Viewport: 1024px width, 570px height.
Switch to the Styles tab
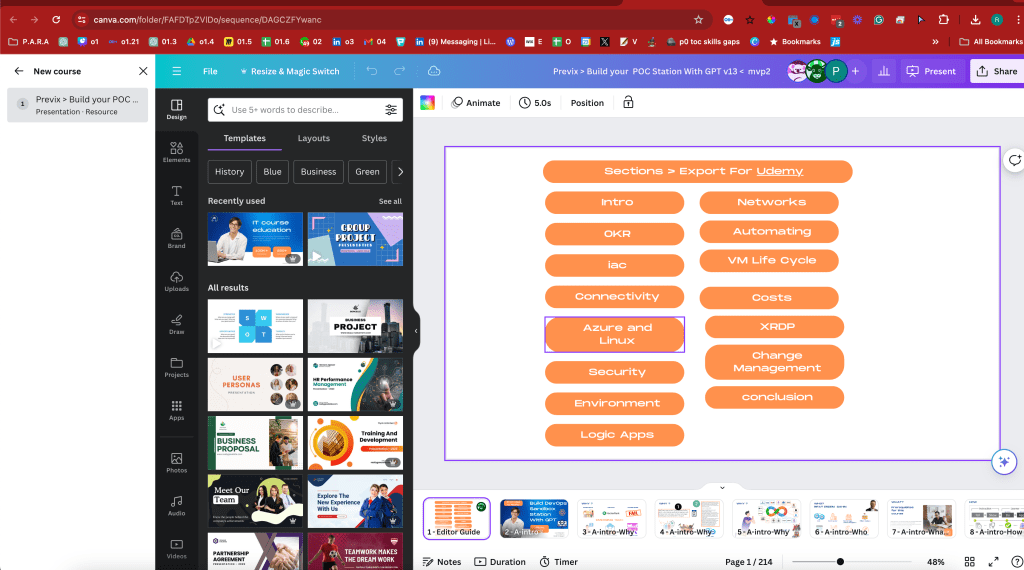(x=374, y=138)
